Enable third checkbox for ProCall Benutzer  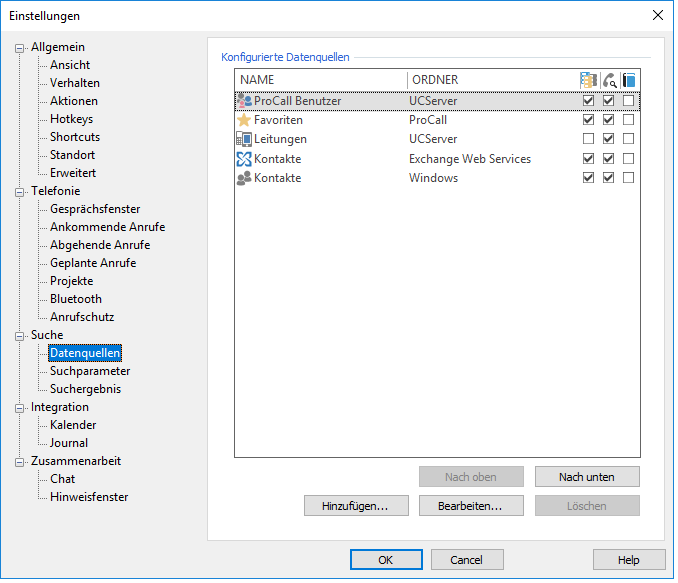[628, 101]
